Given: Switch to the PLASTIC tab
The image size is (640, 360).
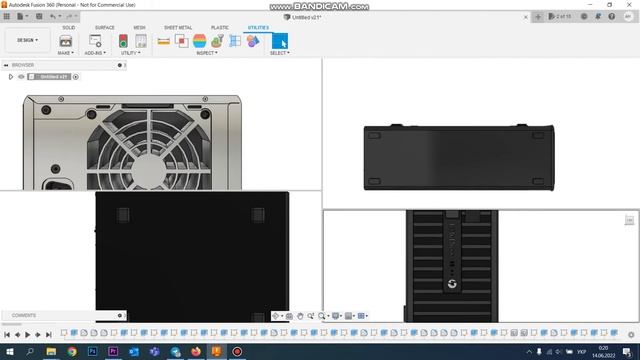Looking at the screenshot, I should [x=220, y=27].
